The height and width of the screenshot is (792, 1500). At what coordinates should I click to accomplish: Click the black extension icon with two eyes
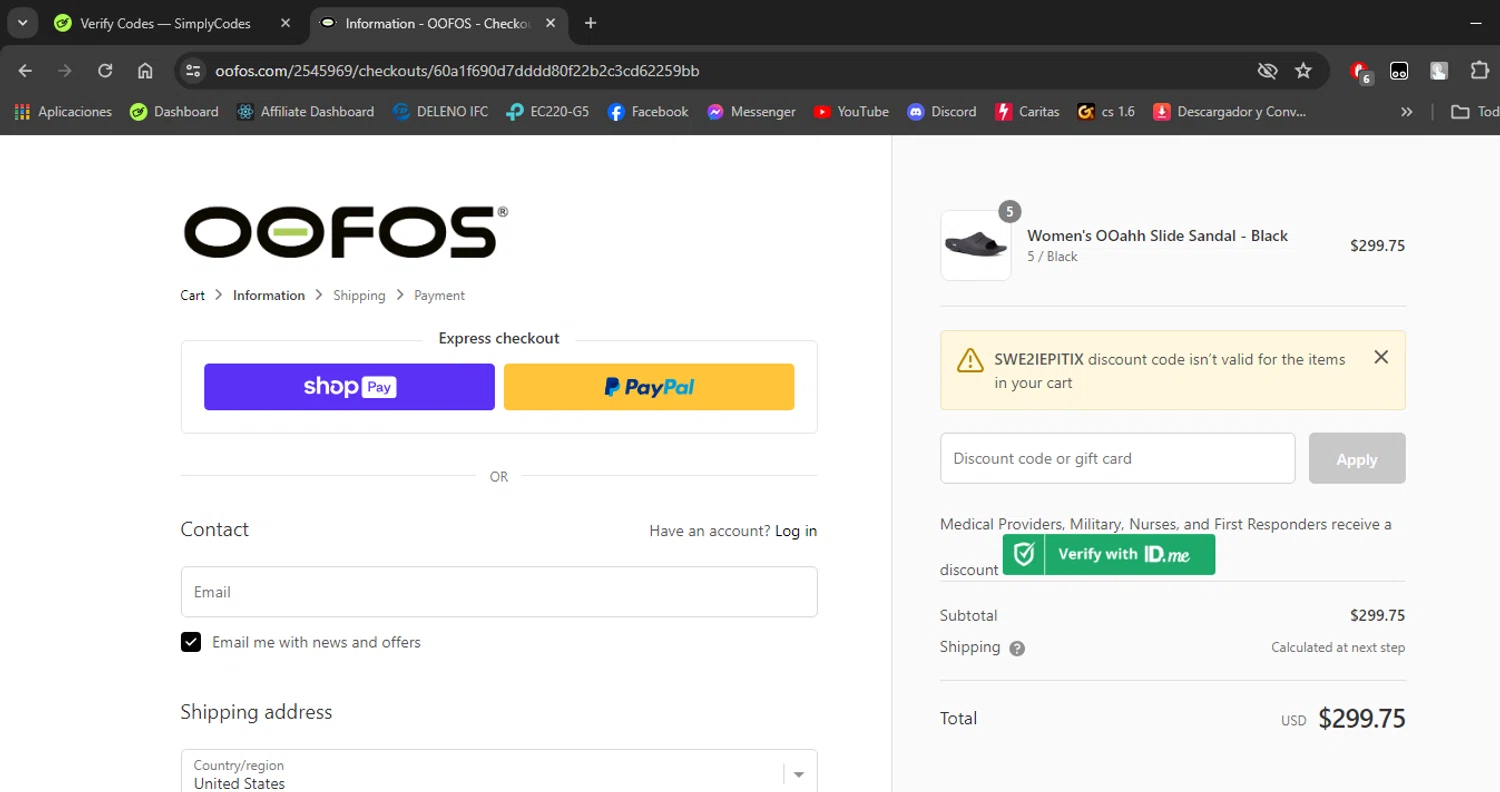(1400, 71)
